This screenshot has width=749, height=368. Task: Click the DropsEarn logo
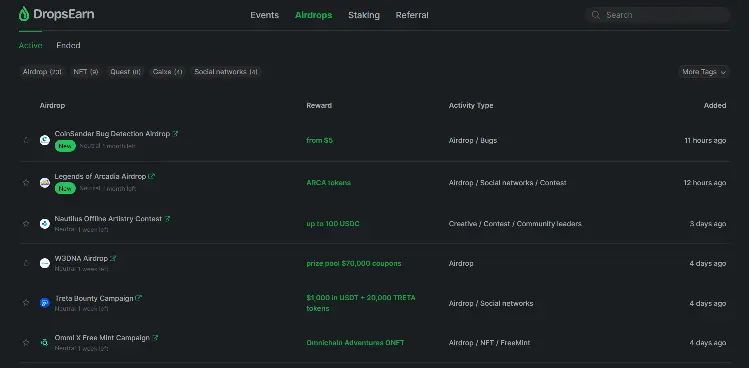click(x=56, y=14)
